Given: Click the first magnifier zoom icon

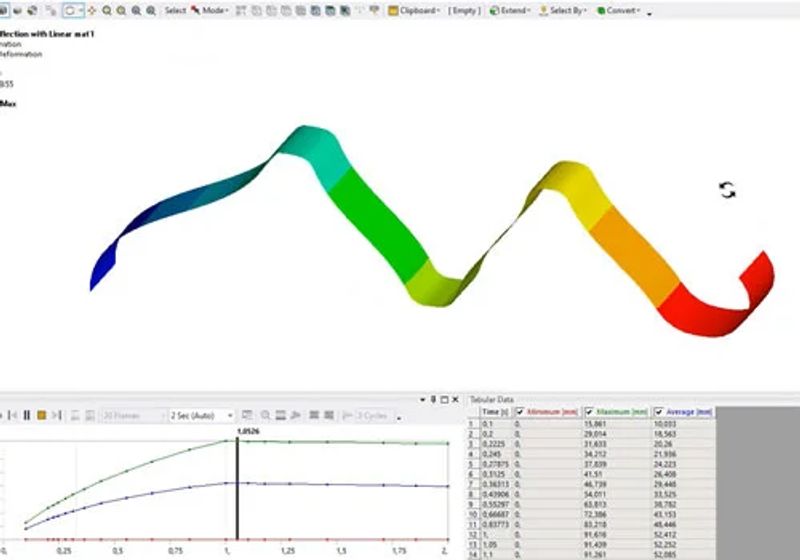Looking at the screenshot, I should [x=107, y=10].
